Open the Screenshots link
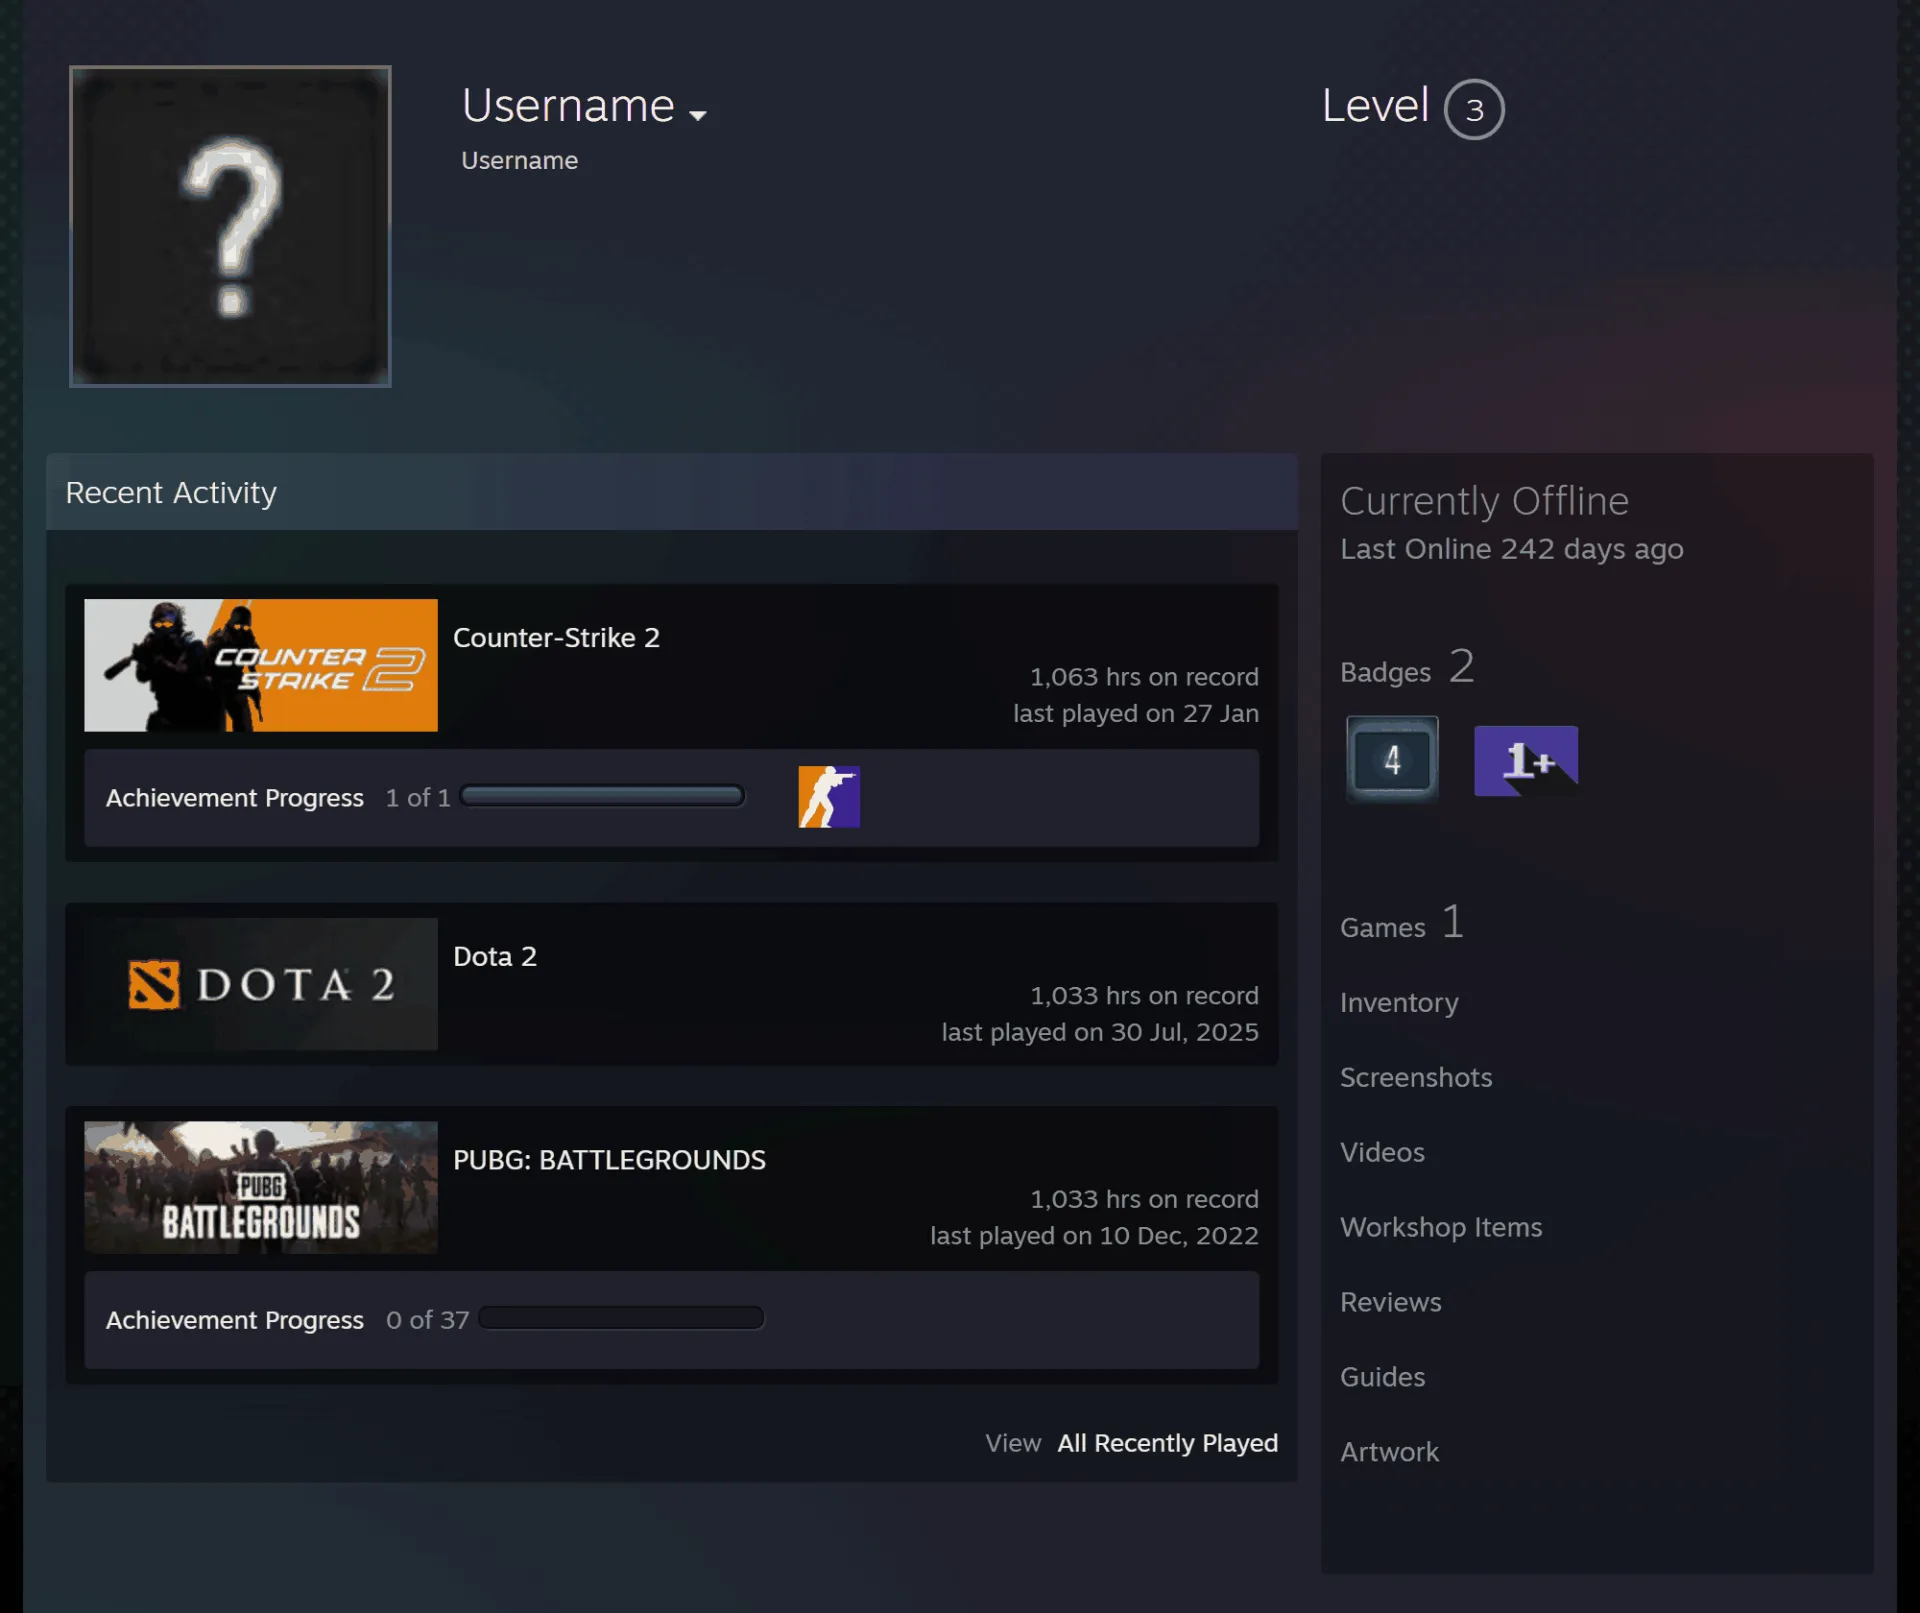Image resolution: width=1920 pixels, height=1613 pixels. pyautogui.click(x=1416, y=1078)
